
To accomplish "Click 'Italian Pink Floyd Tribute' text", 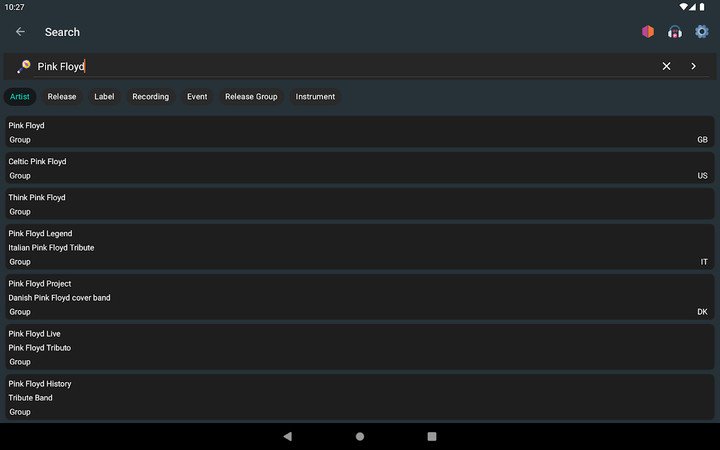I will [51, 248].
